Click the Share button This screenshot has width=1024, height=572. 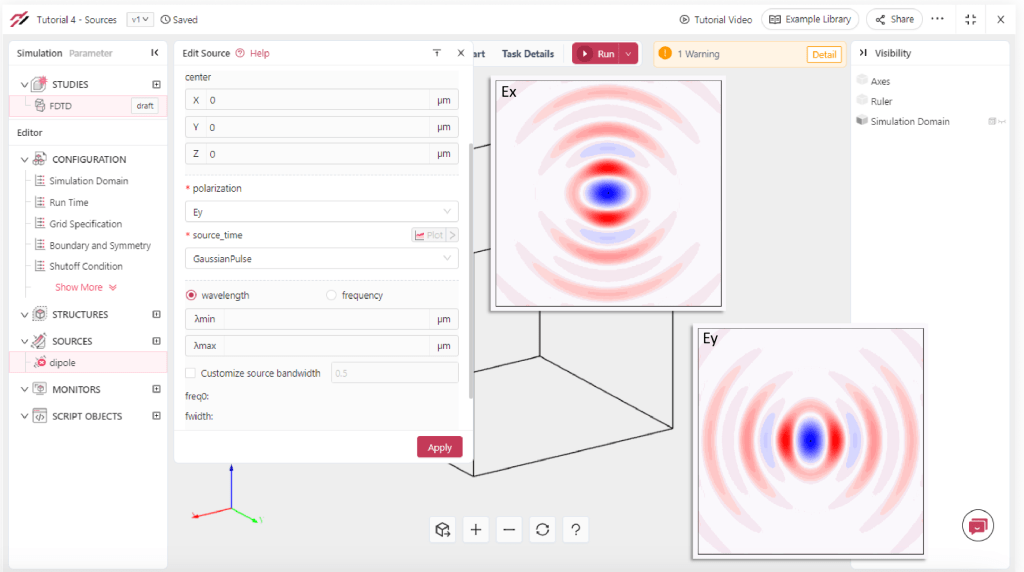894,20
